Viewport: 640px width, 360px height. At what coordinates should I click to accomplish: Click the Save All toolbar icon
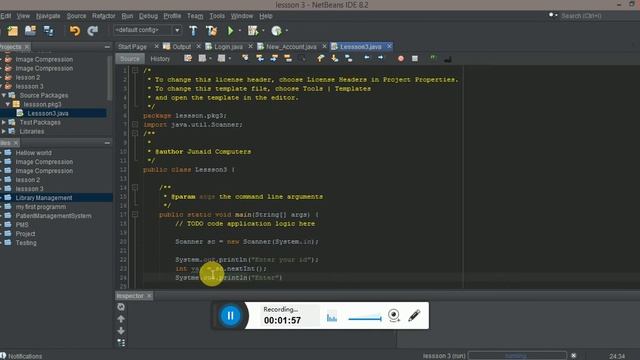click(49, 31)
